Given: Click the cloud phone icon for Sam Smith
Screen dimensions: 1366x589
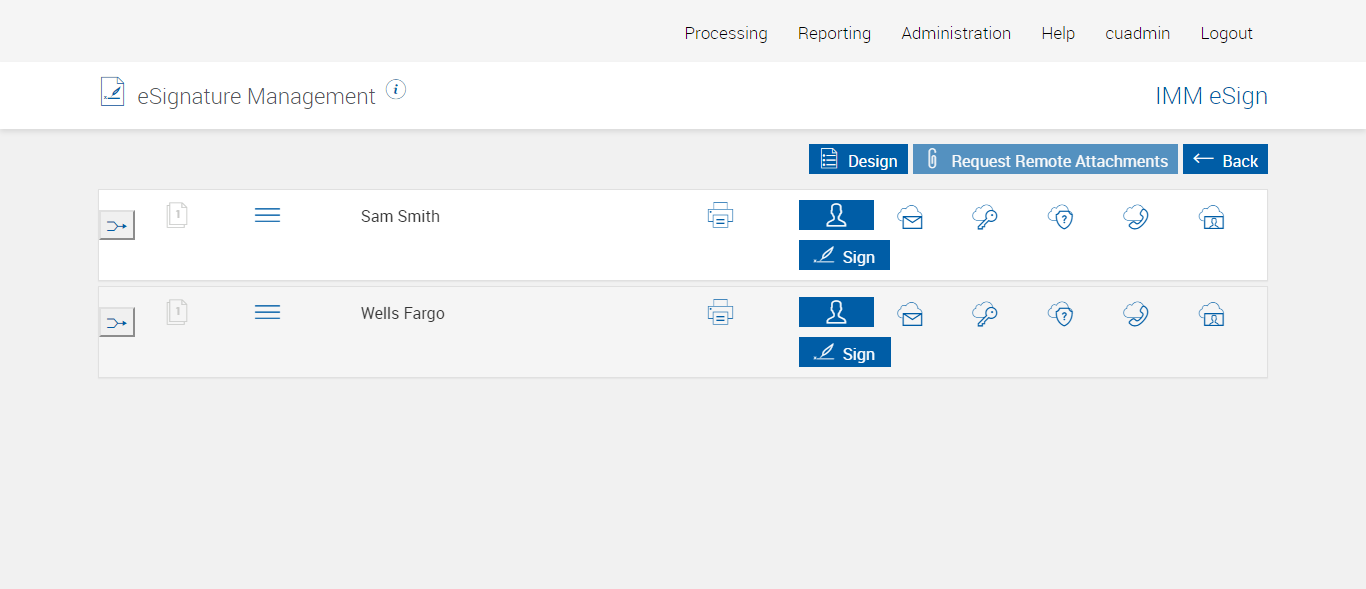Looking at the screenshot, I should pos(1135,217).
